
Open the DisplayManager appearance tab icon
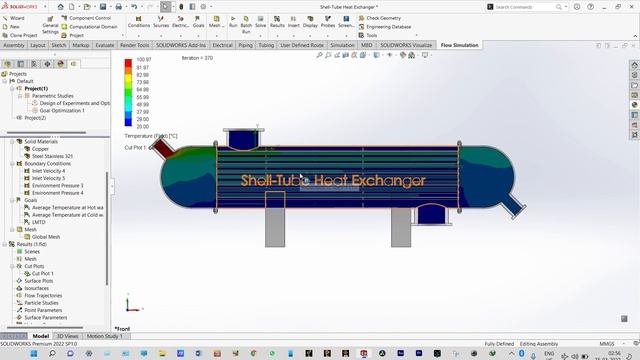[60, 64]
